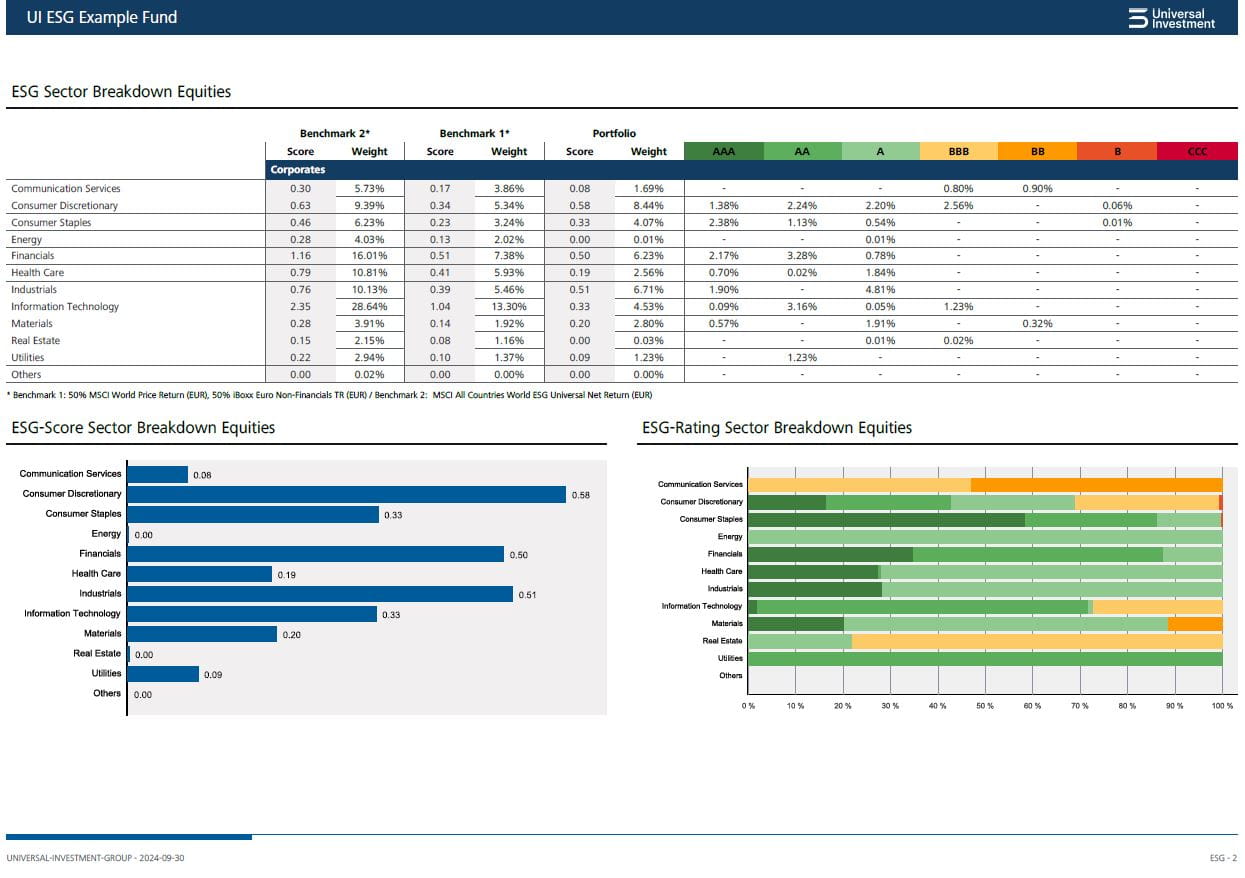Click Consumer Discretionary bar in ESG-Score chart
The height and width of the screenshot is (878, 1245).
point(346,494)
